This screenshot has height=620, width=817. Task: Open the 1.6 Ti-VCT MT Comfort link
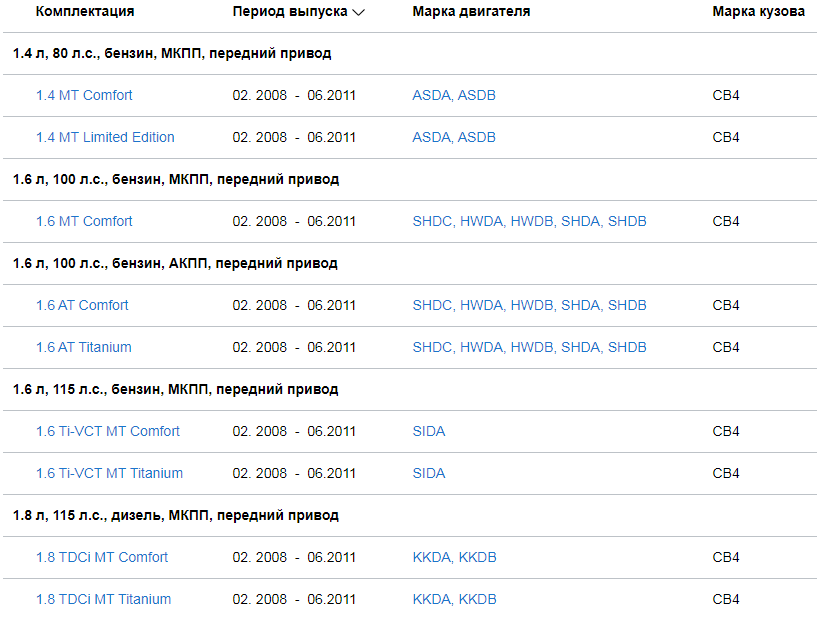[107, 431]
